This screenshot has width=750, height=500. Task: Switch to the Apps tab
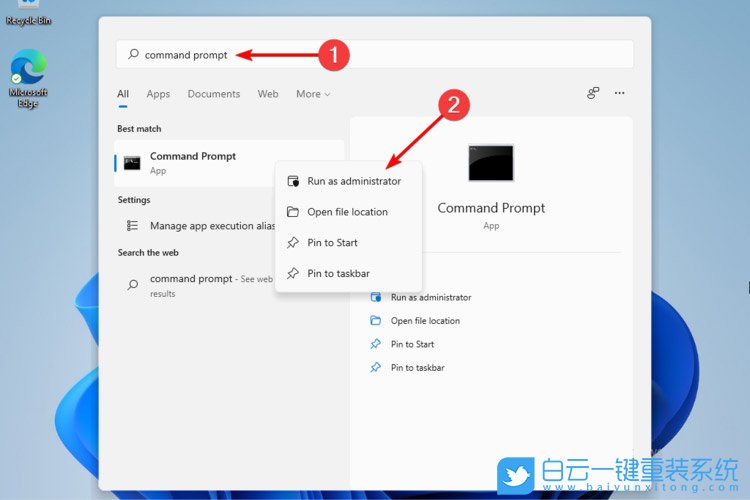158,94
